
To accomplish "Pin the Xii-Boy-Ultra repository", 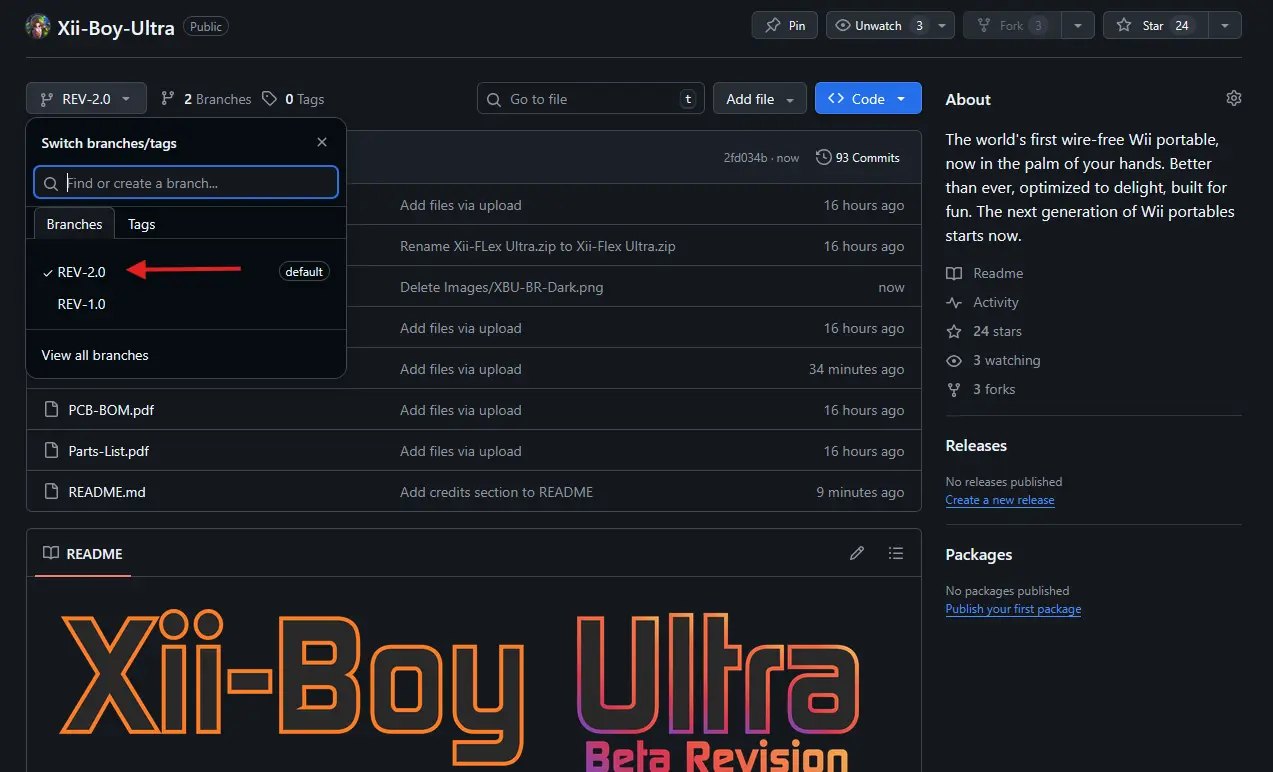I will tap(785, 26).
